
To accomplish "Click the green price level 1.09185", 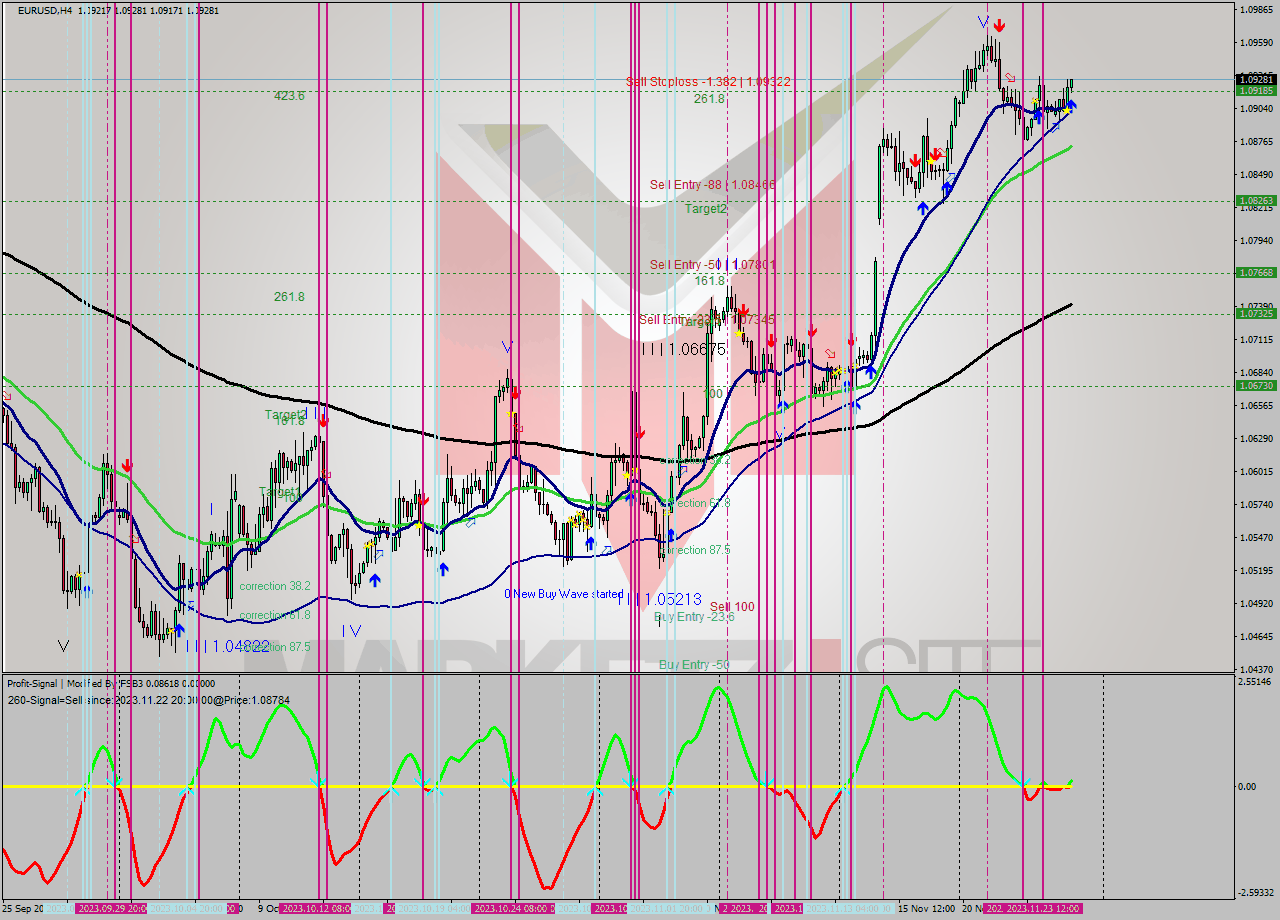I will 1256,91.
